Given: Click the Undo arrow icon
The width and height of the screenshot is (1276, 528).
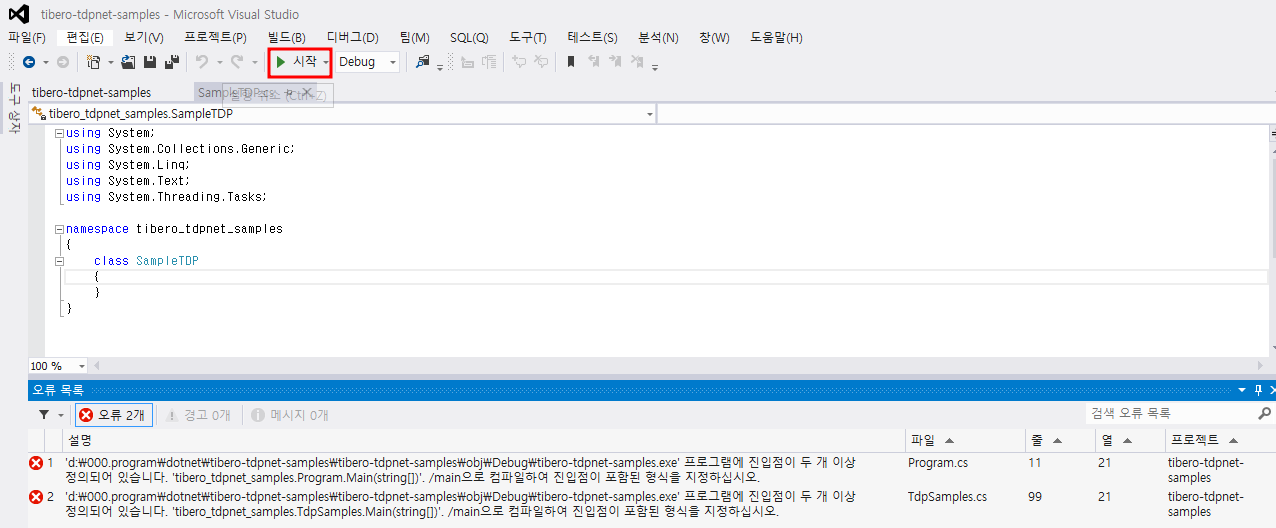Looking at the screenshot, I should point(202,62).
